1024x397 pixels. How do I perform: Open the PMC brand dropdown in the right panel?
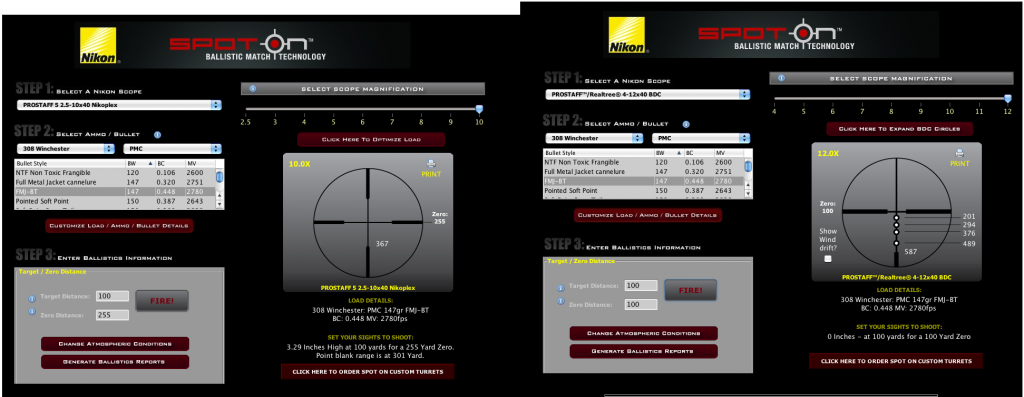pos(701,138)
